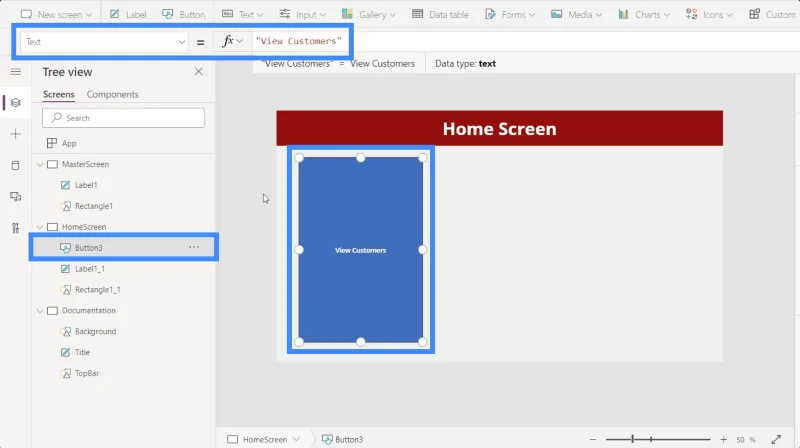Select Rectangle1_1 in the tree
This screenshot has width=800, height=448.
tap(97, 290)
